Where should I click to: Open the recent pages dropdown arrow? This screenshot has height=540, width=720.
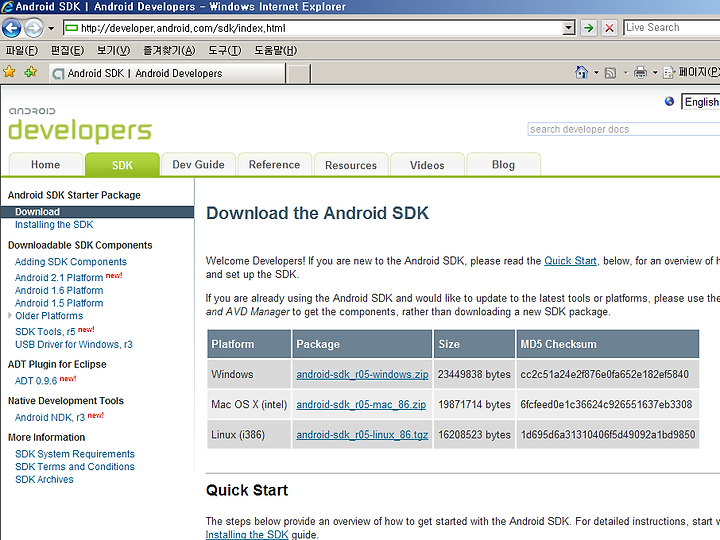click(51, 28)
